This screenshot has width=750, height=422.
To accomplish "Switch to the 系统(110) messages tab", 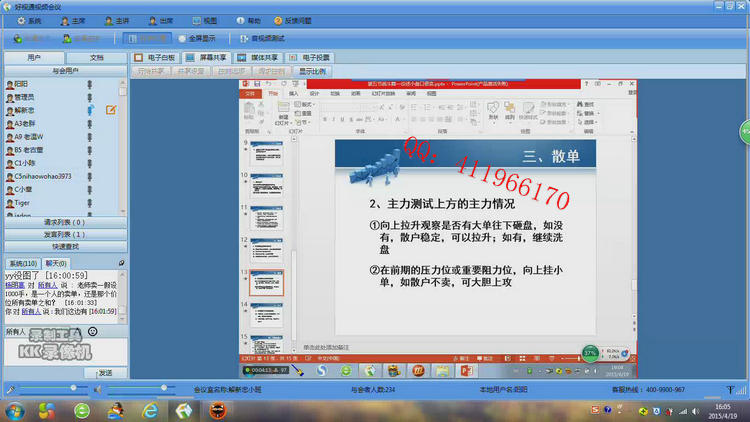I will coord(23,264).
